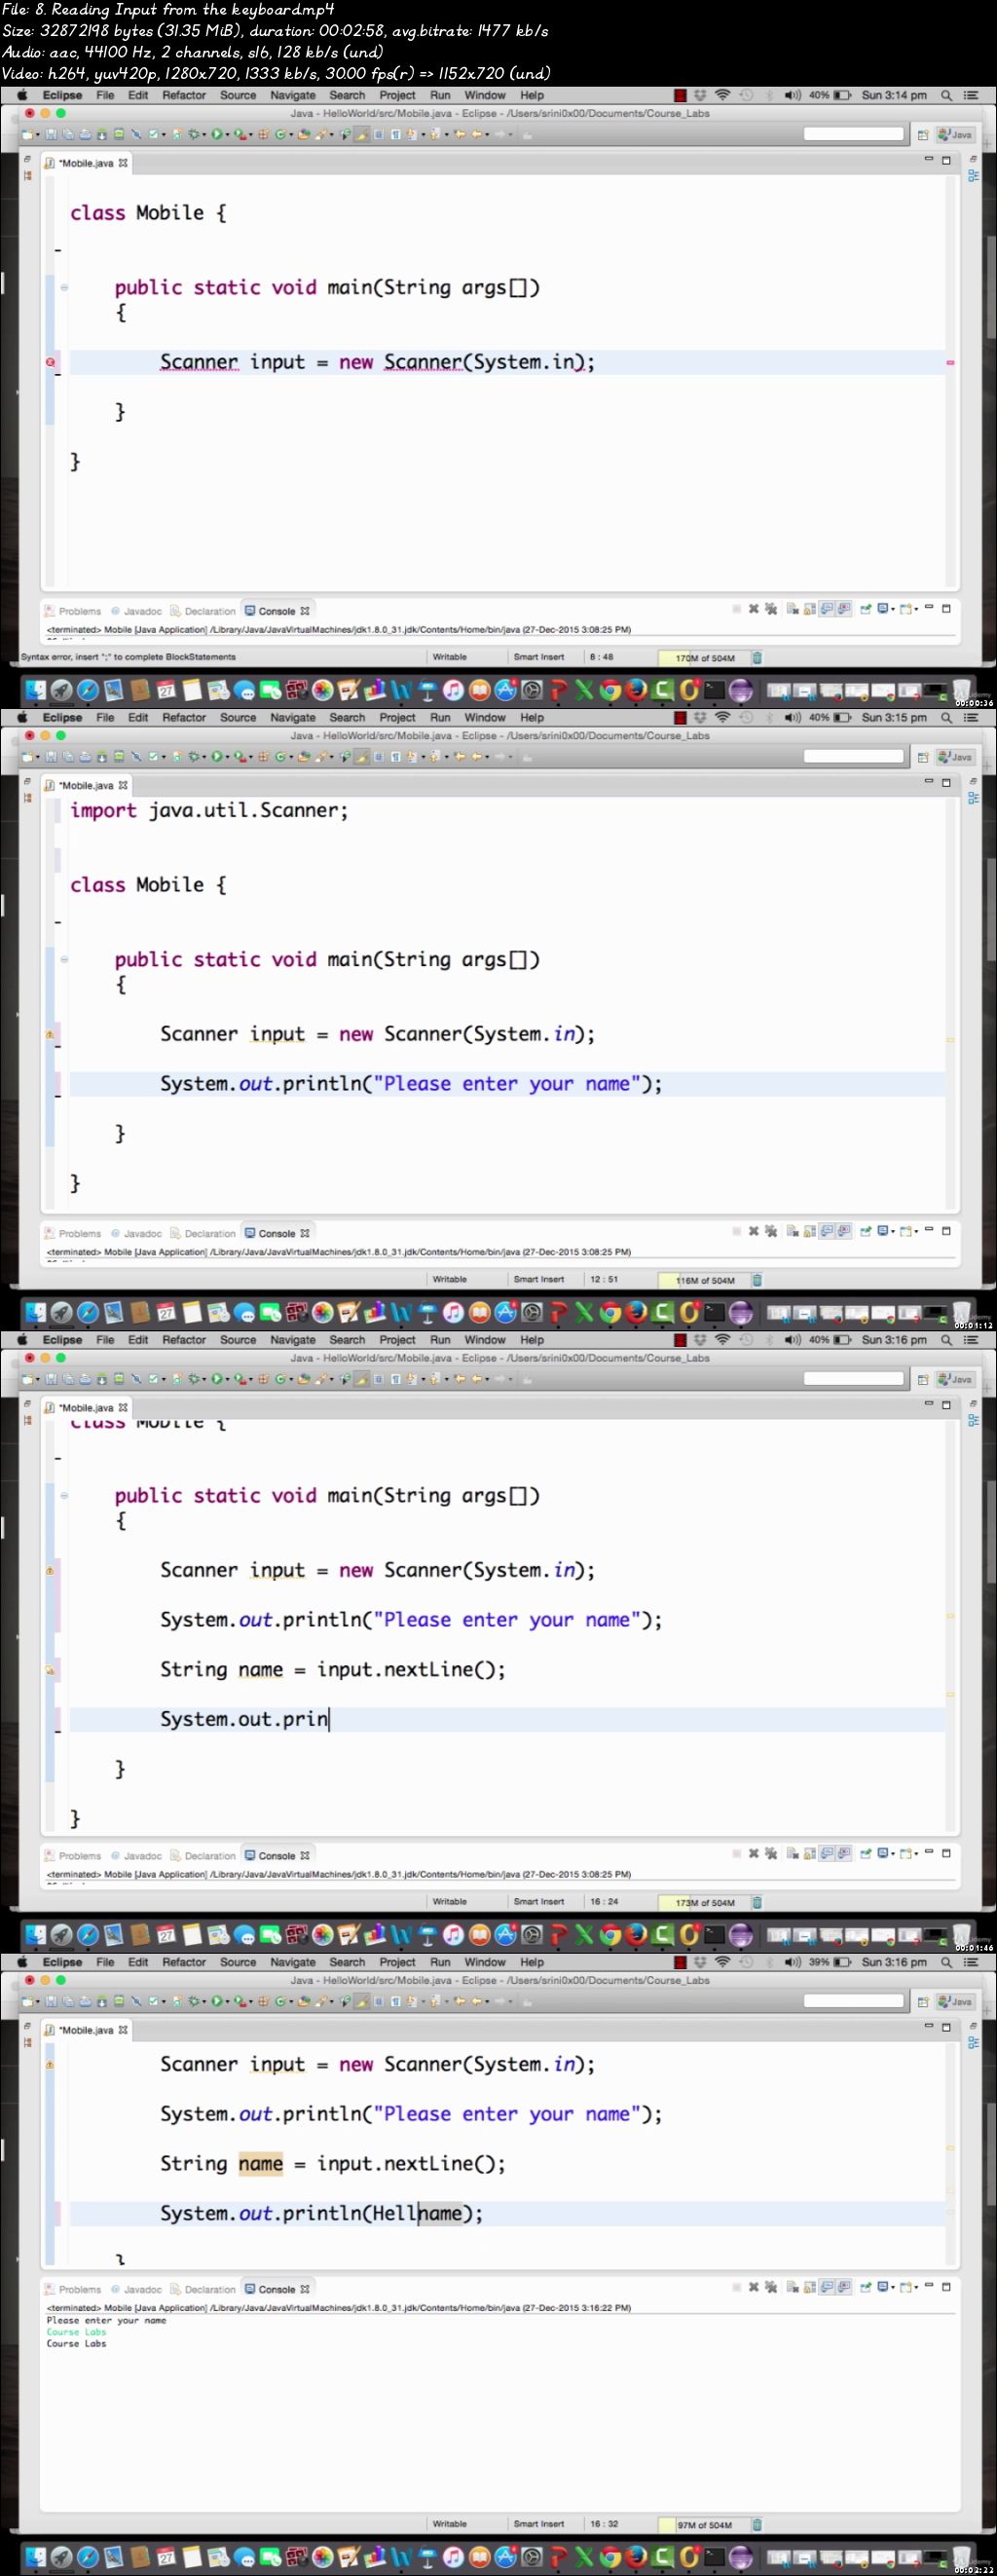997x2576 pixels.
Task: Open Debug dropdown arrow in second frame's toolbar
Action: (x=204, y=756)
